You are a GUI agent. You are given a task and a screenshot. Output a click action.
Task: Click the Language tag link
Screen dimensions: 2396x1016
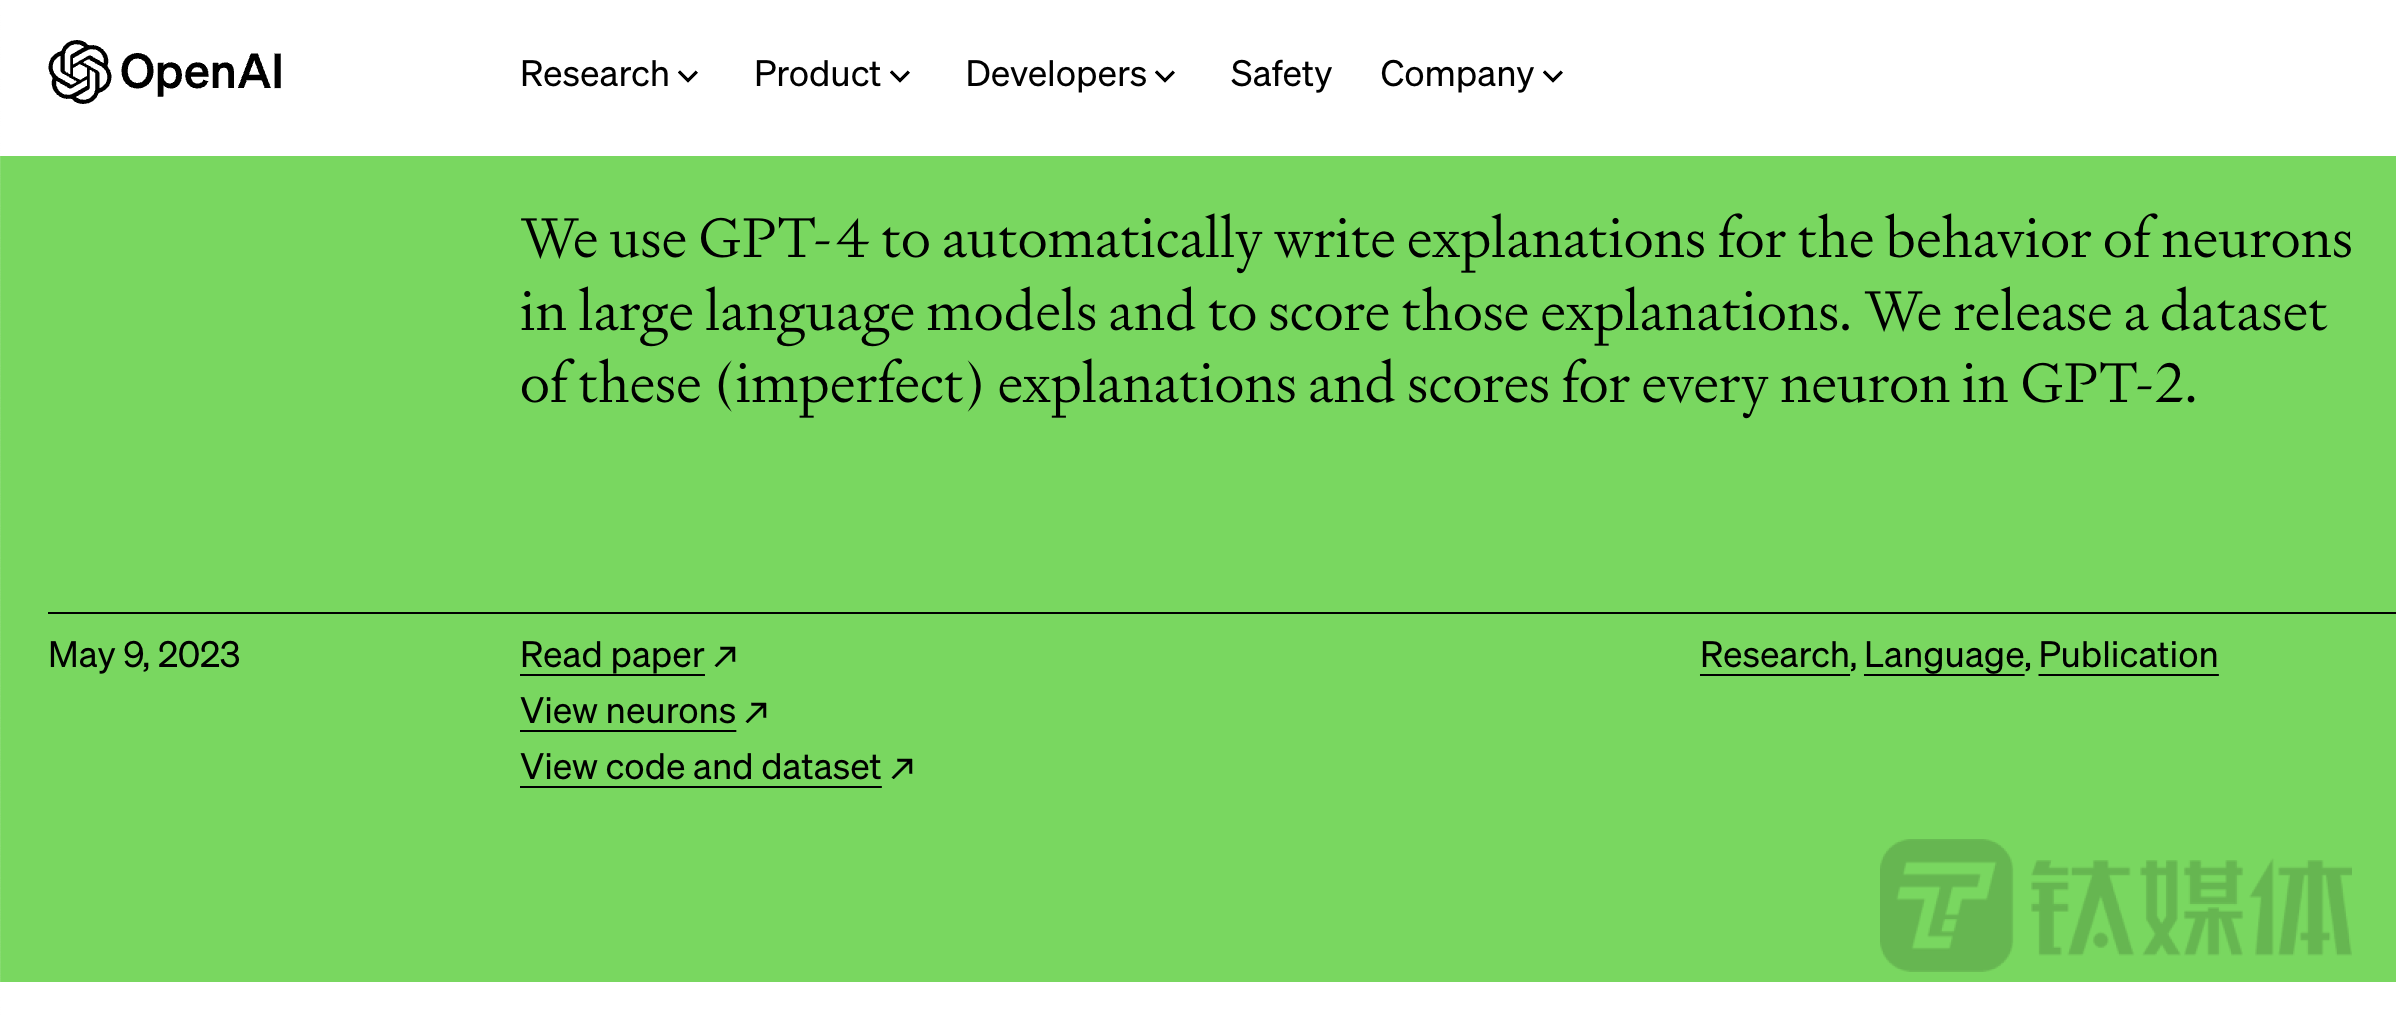[x=1944, y=655]
